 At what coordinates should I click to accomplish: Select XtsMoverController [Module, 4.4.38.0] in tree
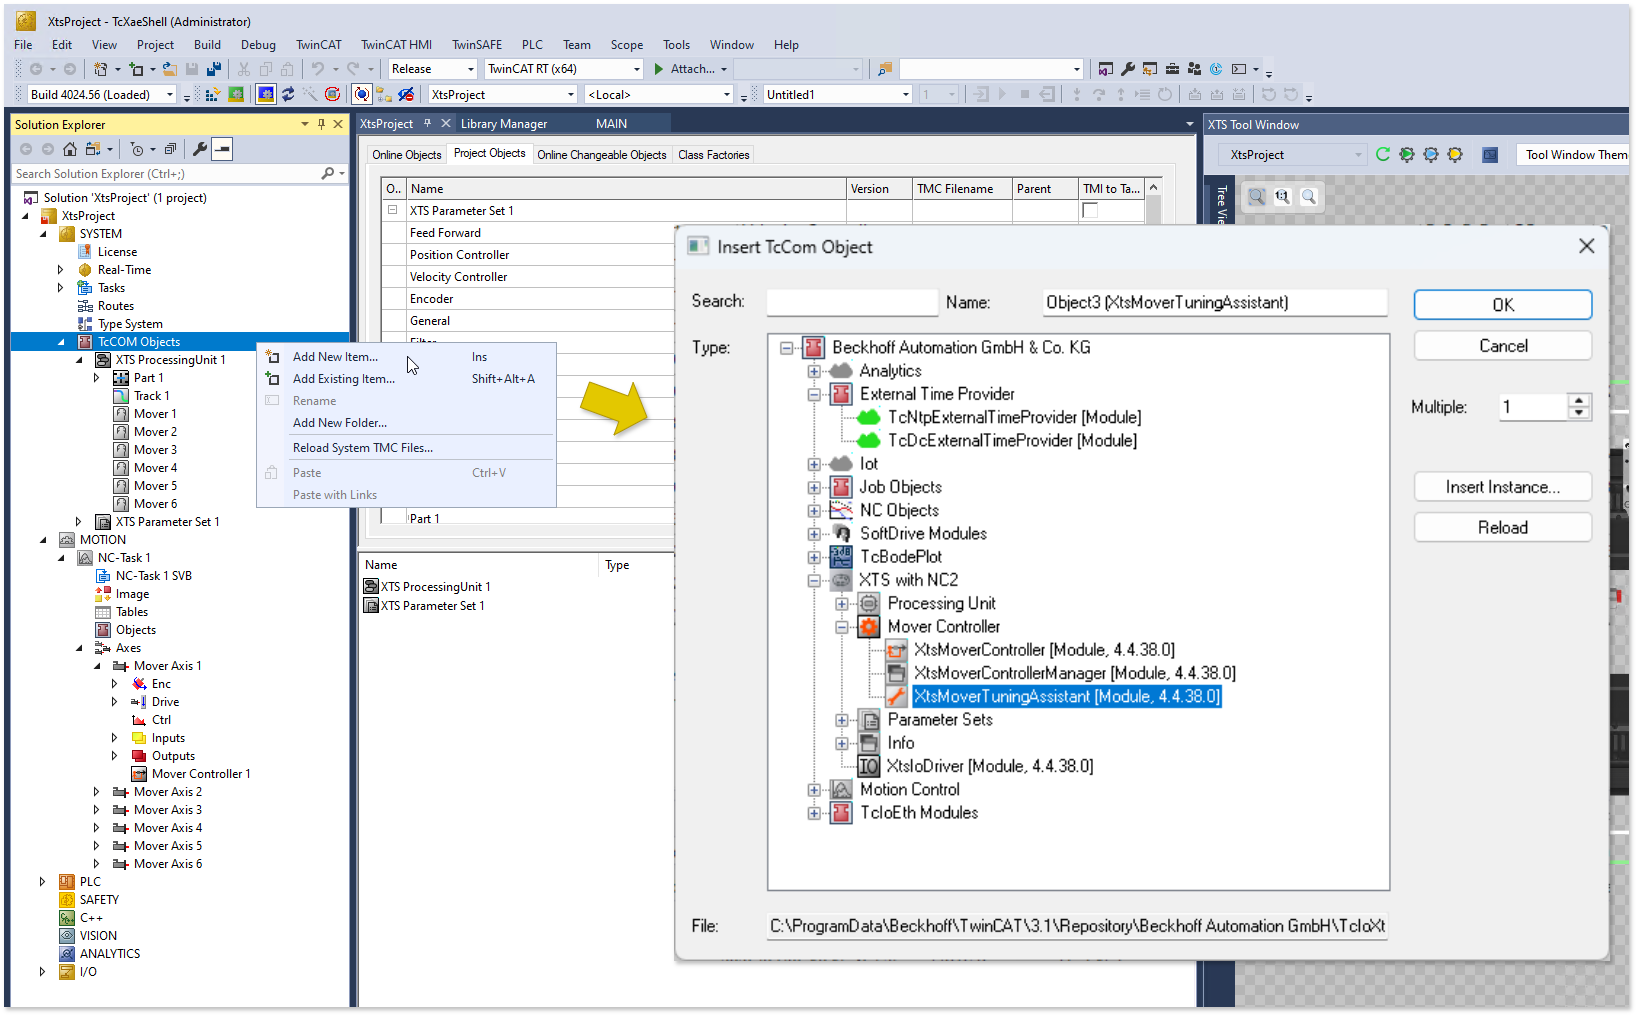[x=1044, y=650]
